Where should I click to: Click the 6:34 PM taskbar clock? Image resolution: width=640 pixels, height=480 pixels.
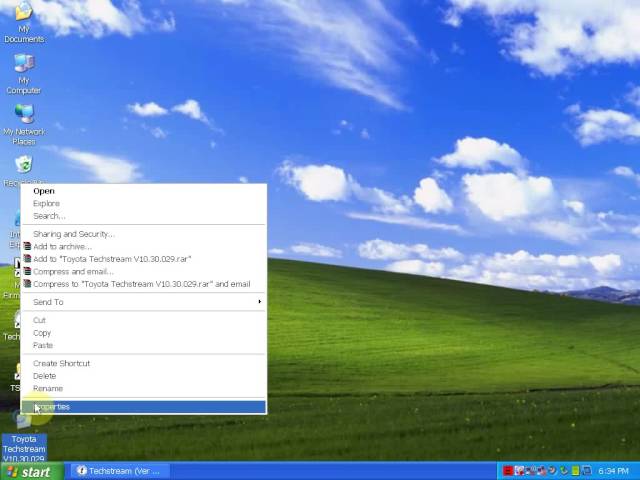click(x=613, y=471)
